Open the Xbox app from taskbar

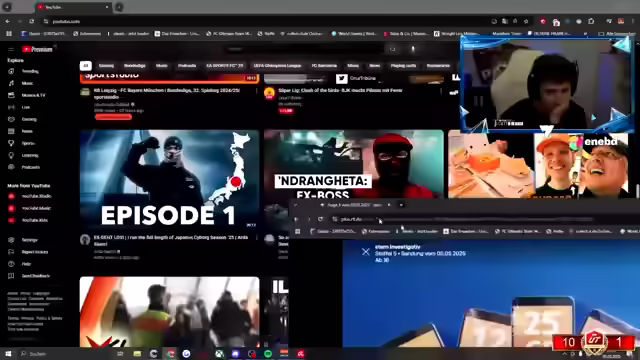tap(219, 354)
